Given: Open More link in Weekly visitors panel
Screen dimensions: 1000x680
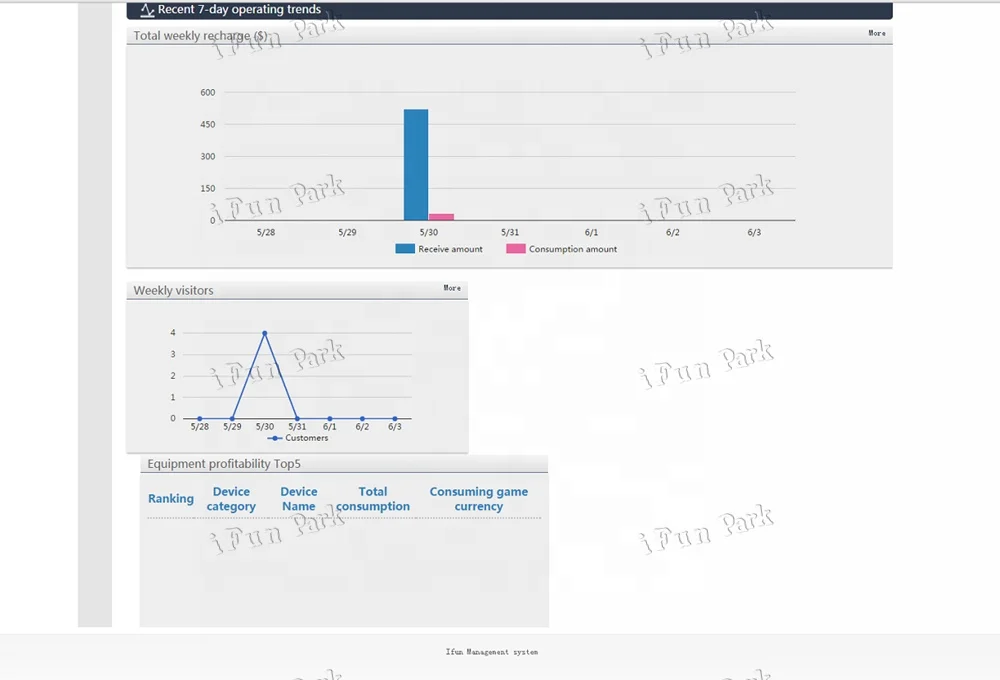Looking at the screenshot, I should (452, 288).
